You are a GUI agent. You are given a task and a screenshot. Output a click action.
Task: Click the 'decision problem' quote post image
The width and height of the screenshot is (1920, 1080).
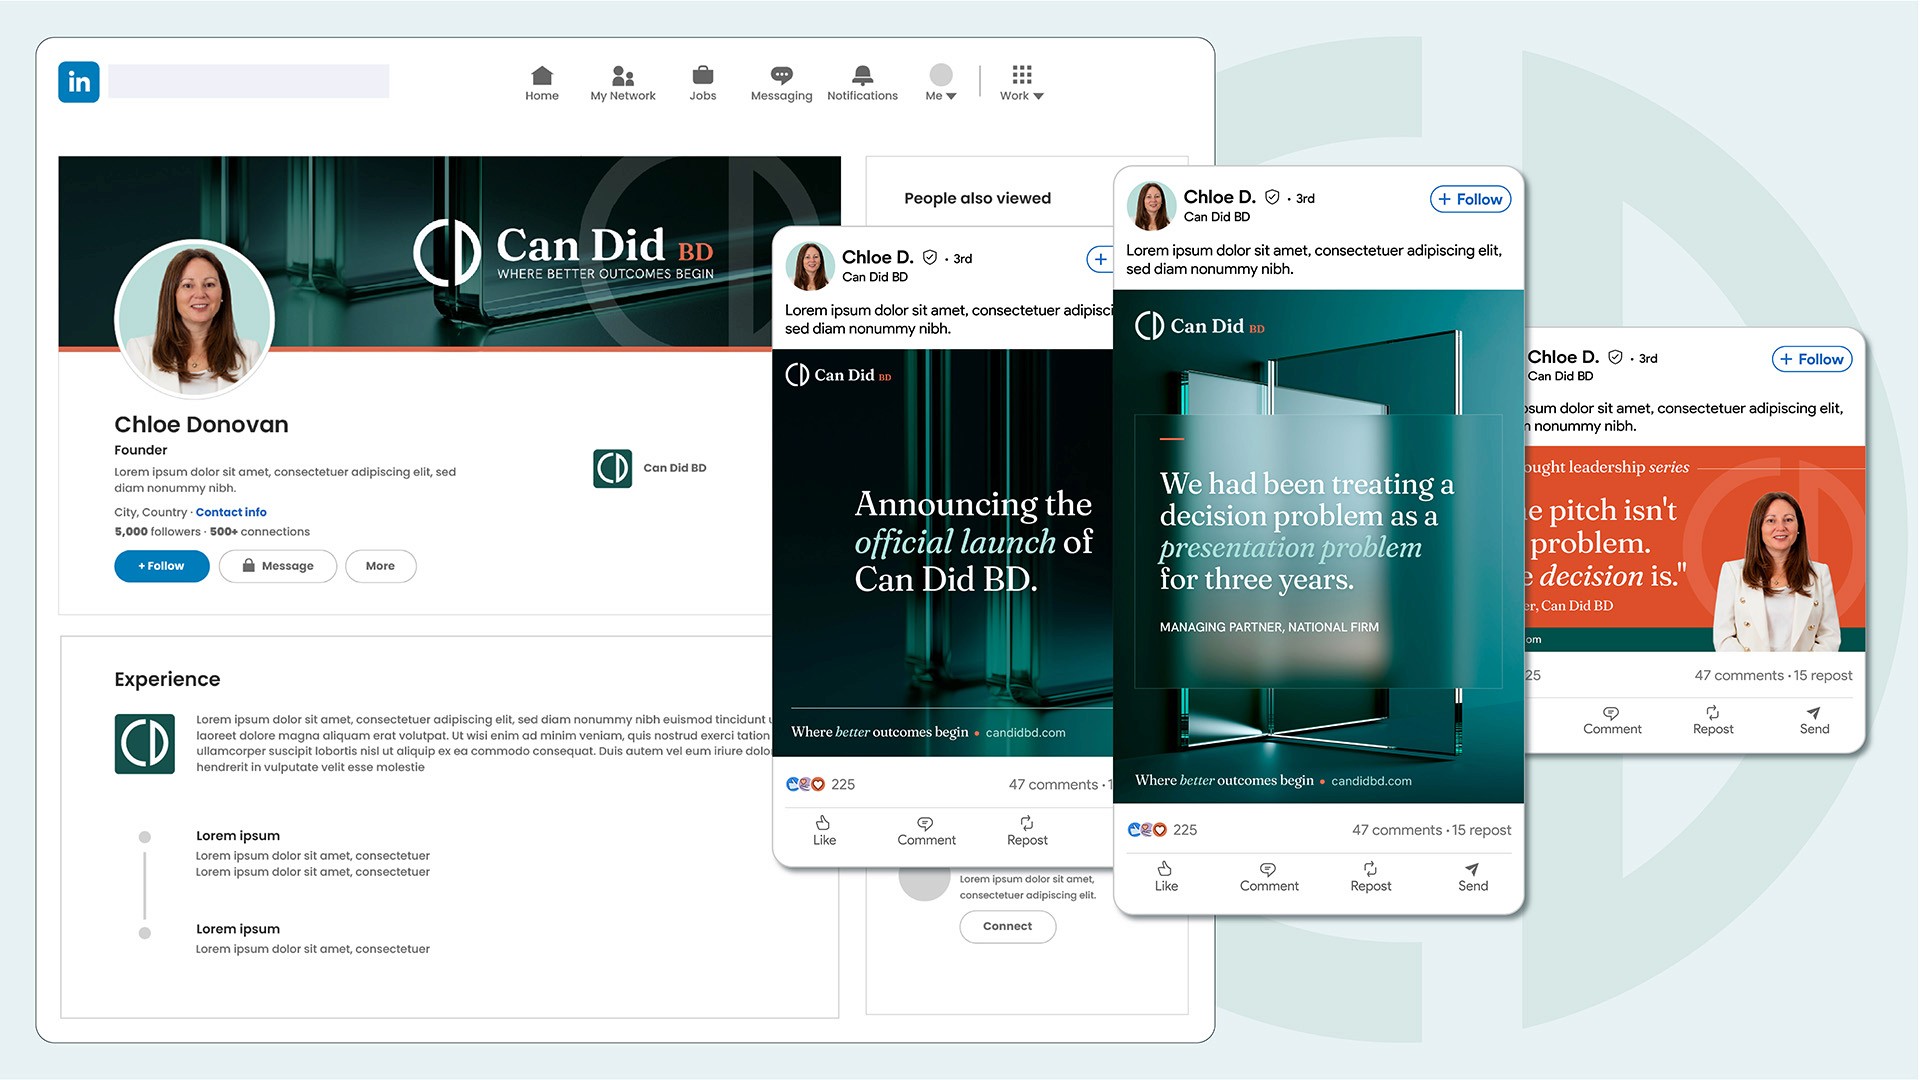click(1318, 546)
